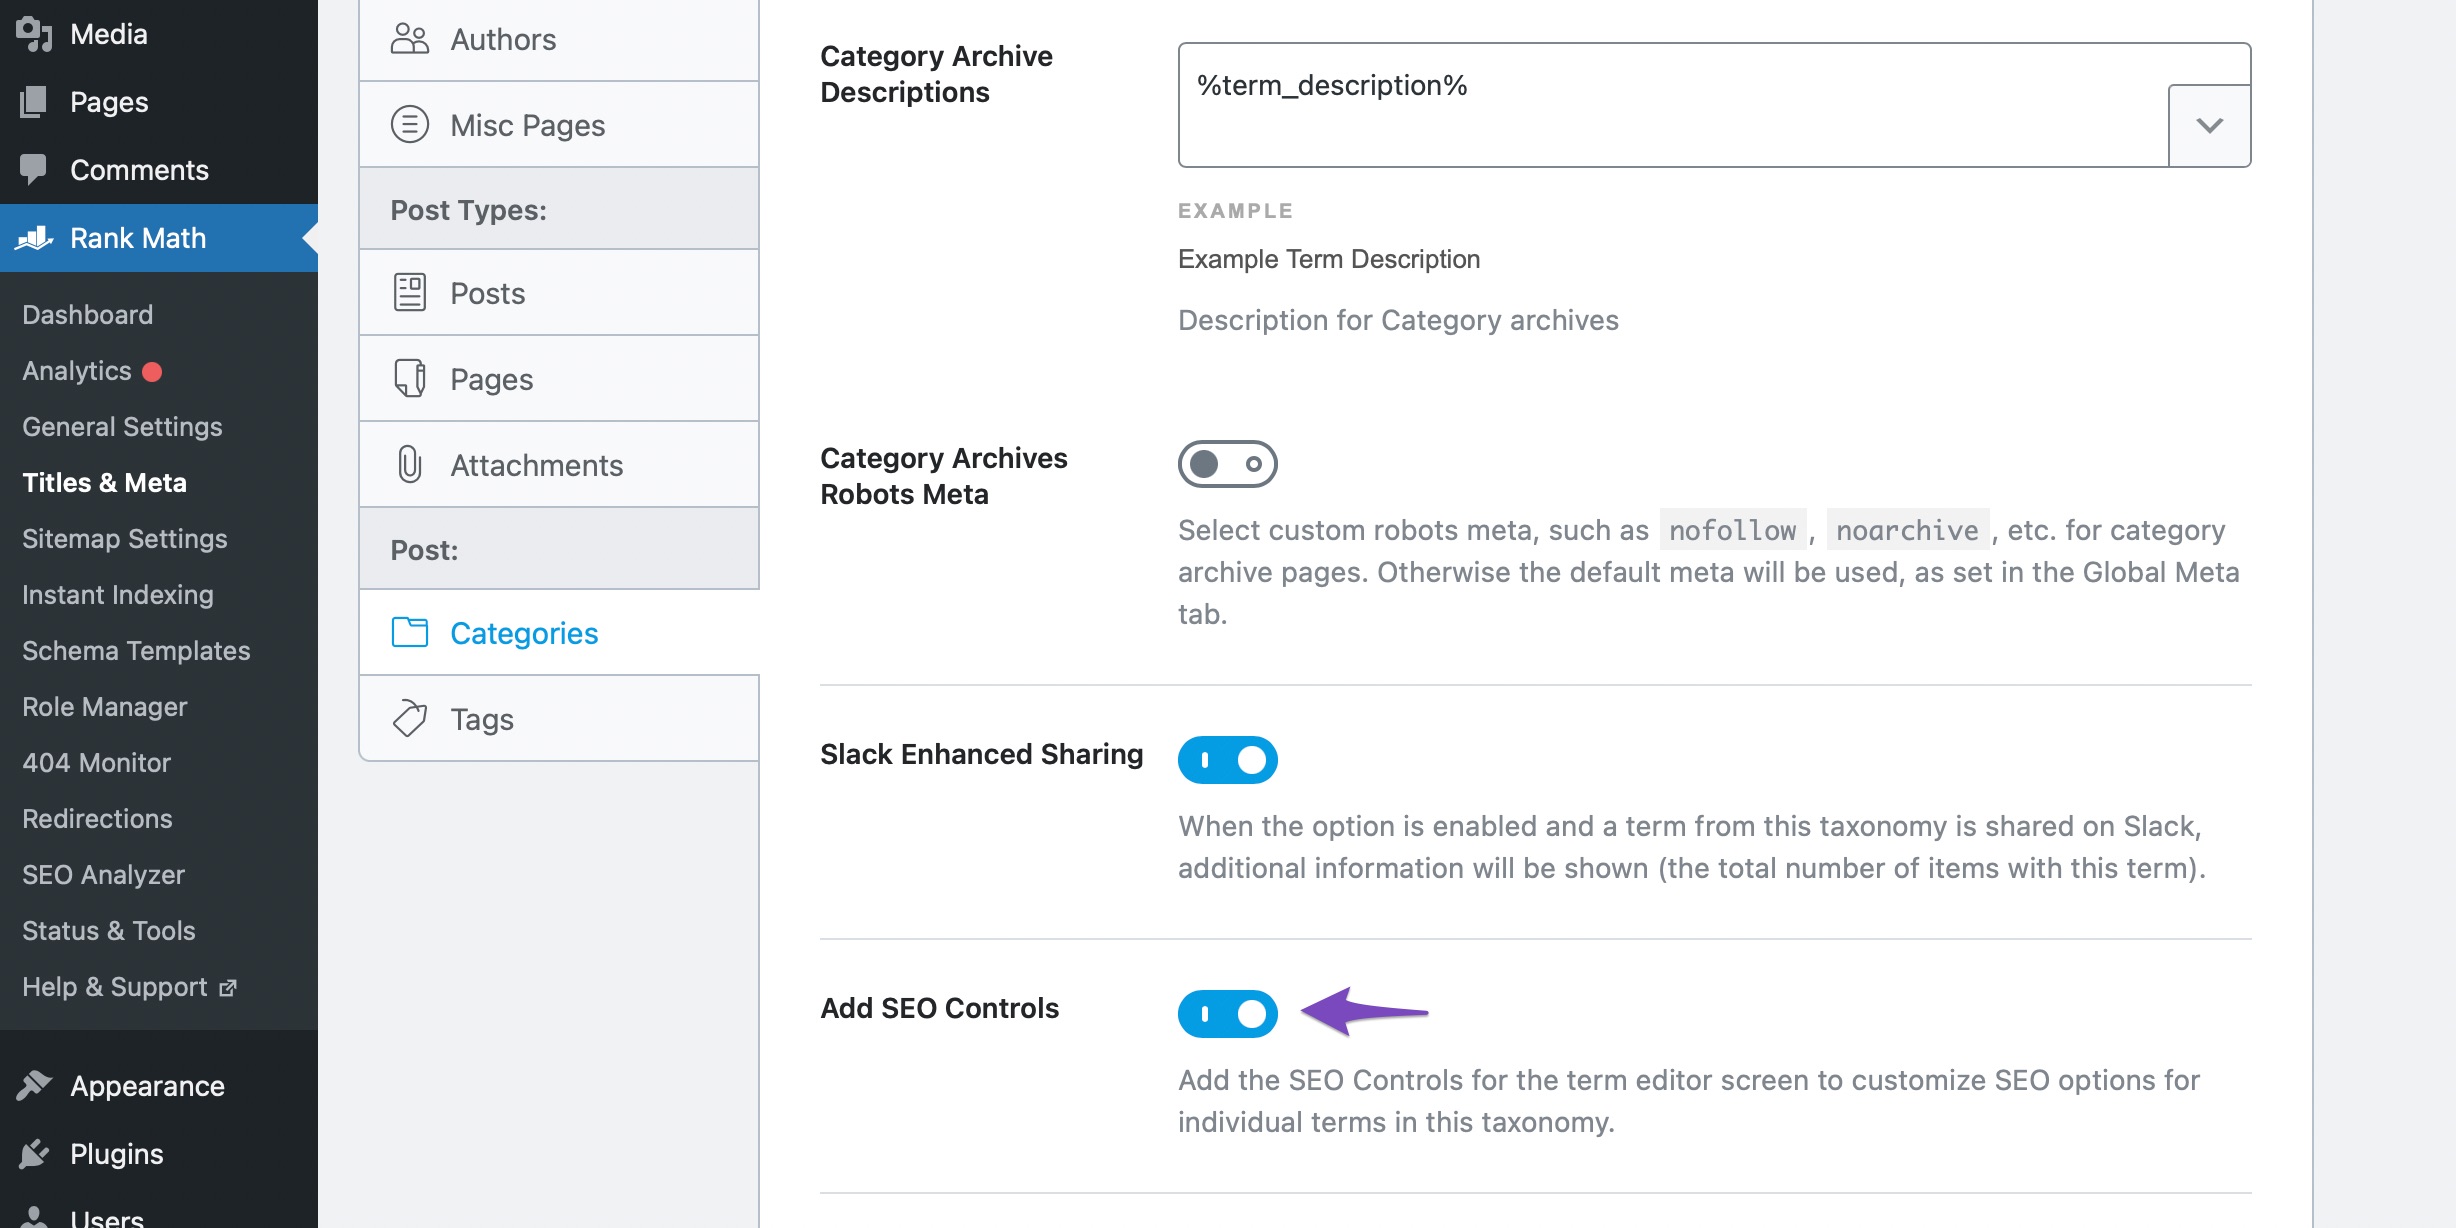This screenshot has height=1228, width=2456.
Task: Select Titles & Meta menu item
Action: click(x=105, y=481)
